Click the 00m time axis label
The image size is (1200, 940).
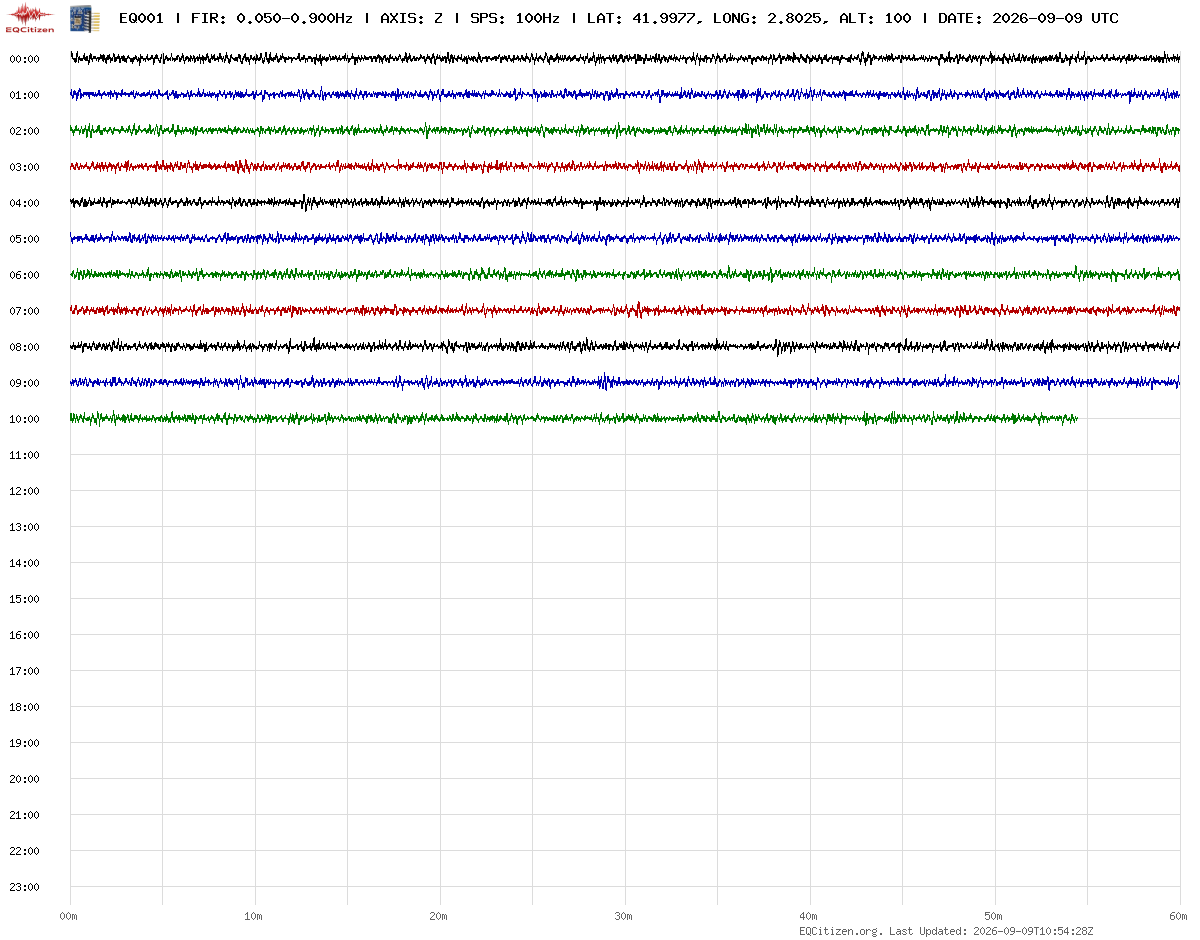68,916
